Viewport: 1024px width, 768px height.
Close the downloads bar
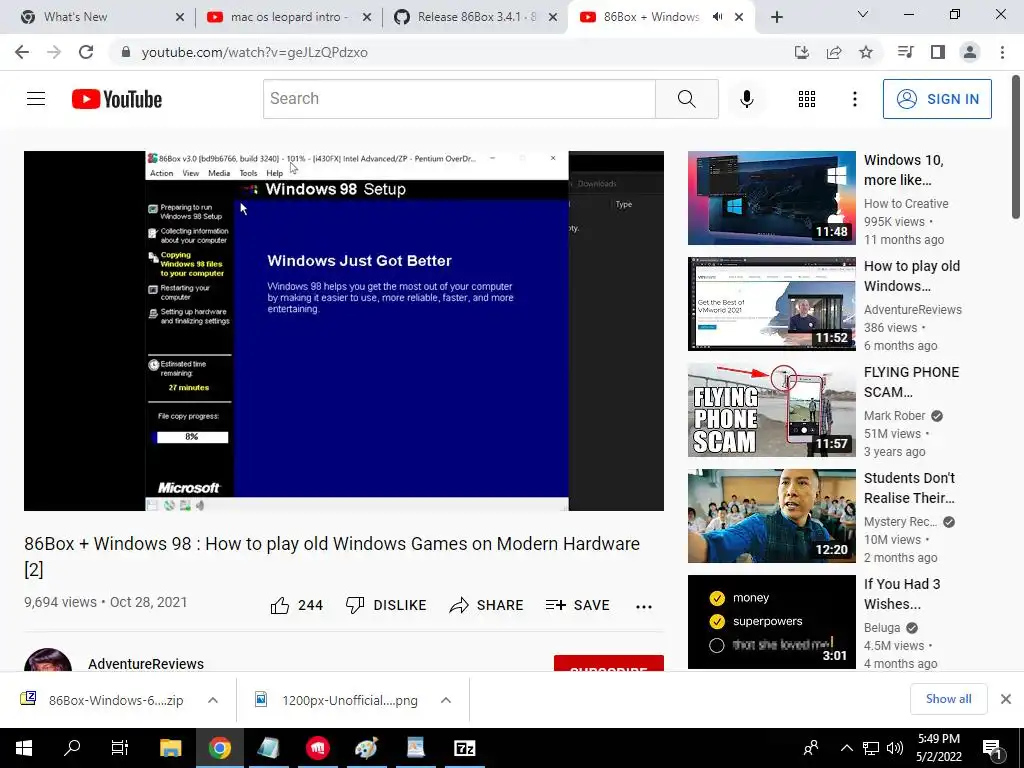[1006, 699]
